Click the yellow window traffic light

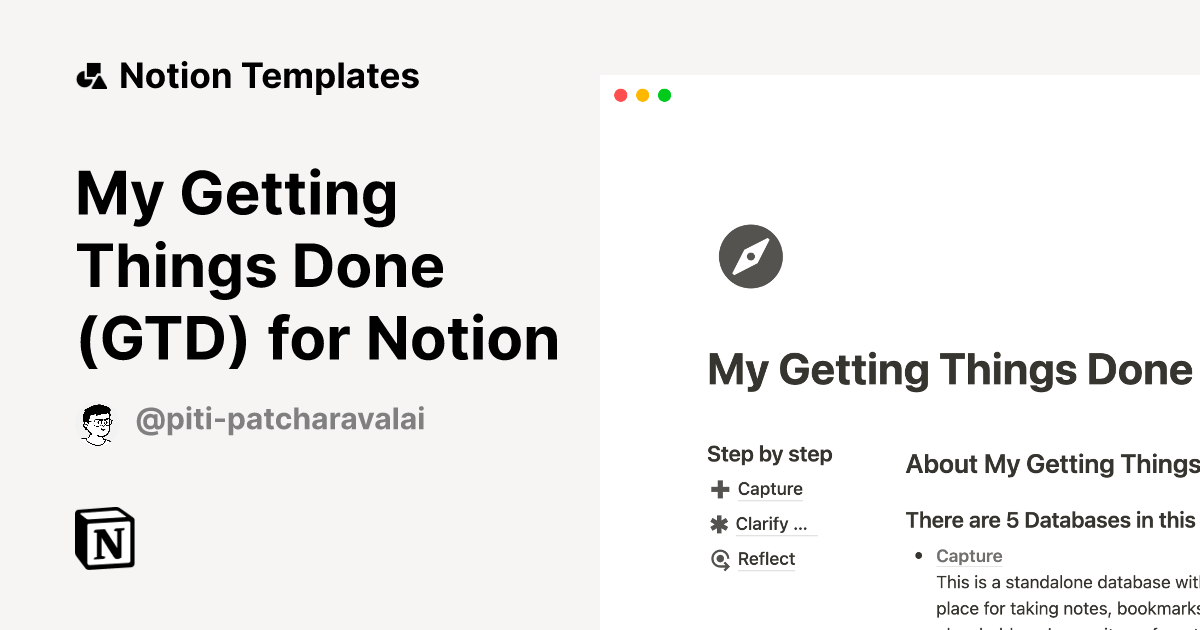tap(642, 95)
